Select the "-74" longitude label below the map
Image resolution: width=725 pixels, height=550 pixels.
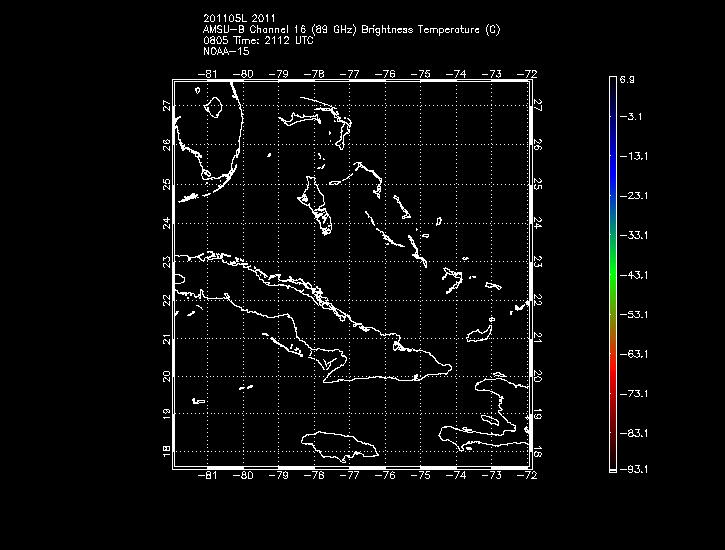(x=456, y=475)
